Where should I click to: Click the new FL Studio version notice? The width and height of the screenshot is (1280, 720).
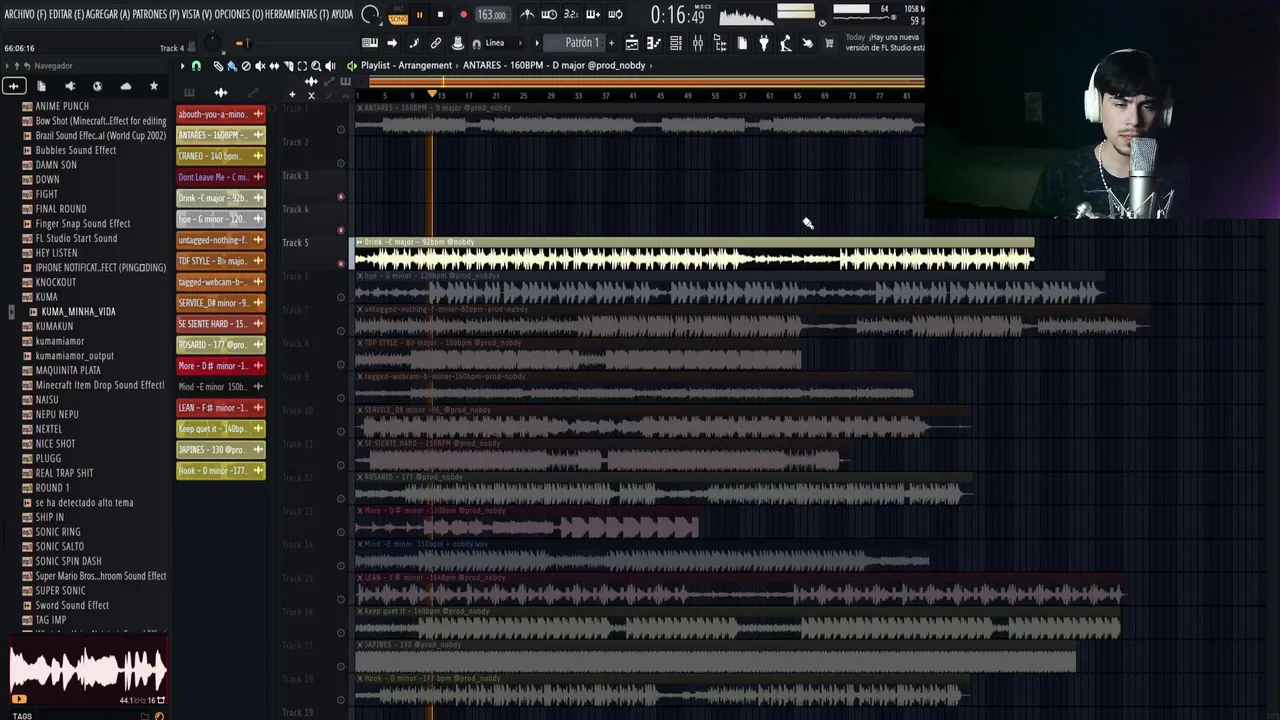pos(885,42)
